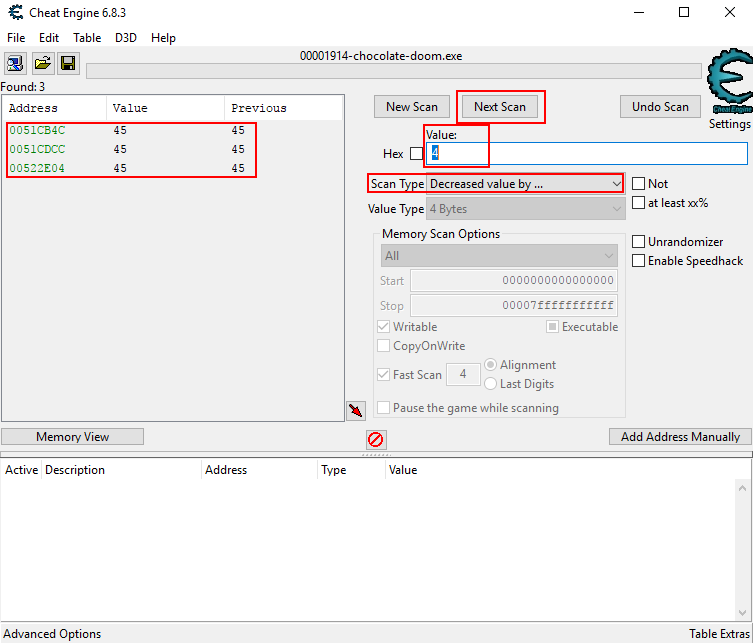Viewport: 753px width, 643px height.
Task: Tick the Unrandomizer checkbox
Action: tap(639, 242)
